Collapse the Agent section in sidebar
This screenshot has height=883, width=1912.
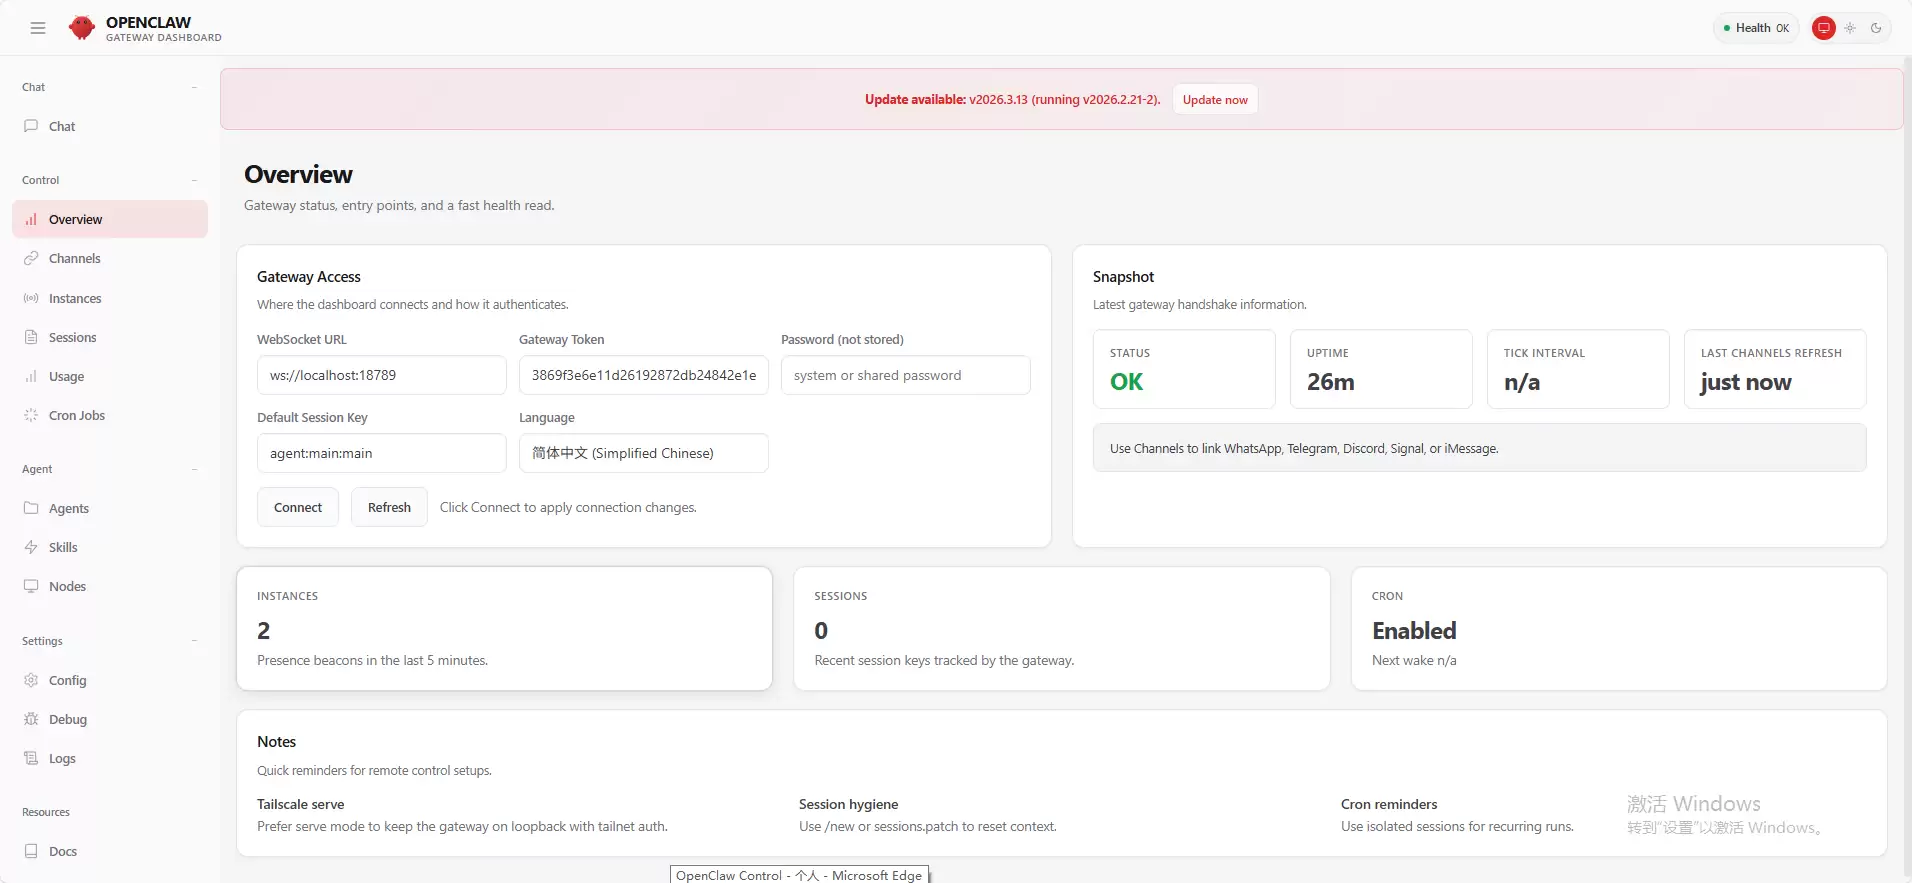coord(194,469)
